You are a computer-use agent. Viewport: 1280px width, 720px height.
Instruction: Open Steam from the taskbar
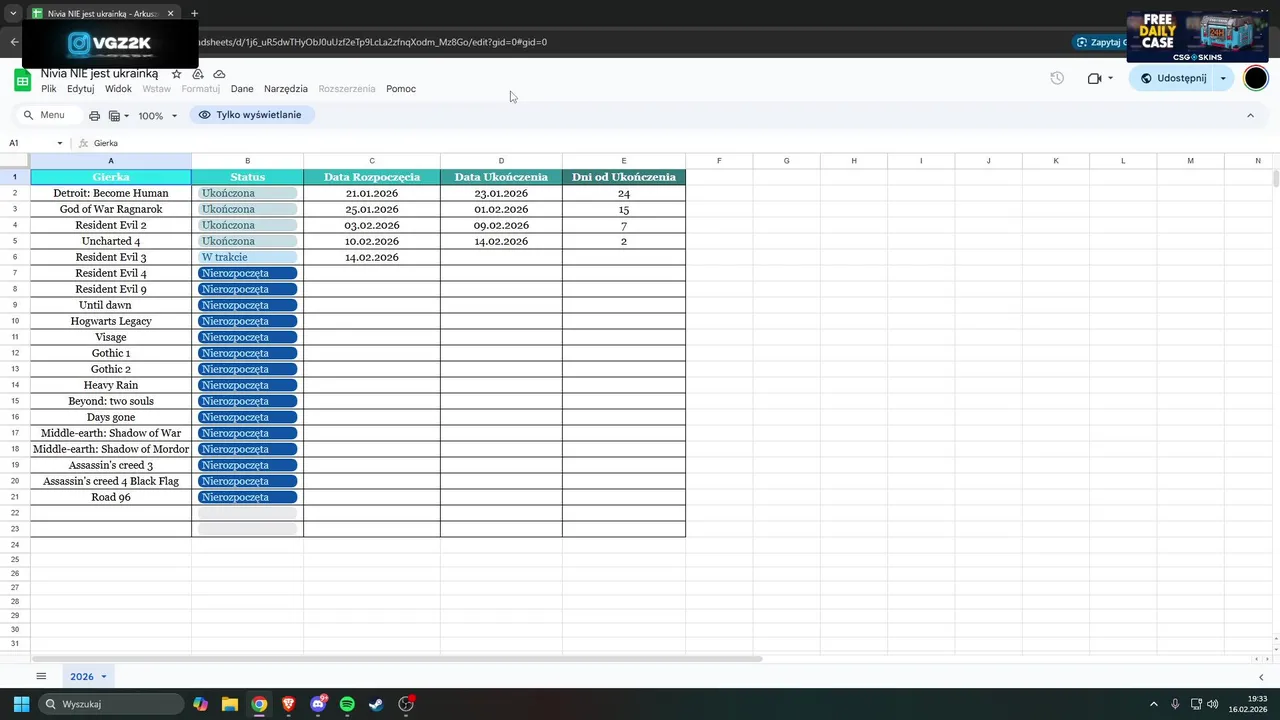tap(376, 704)
